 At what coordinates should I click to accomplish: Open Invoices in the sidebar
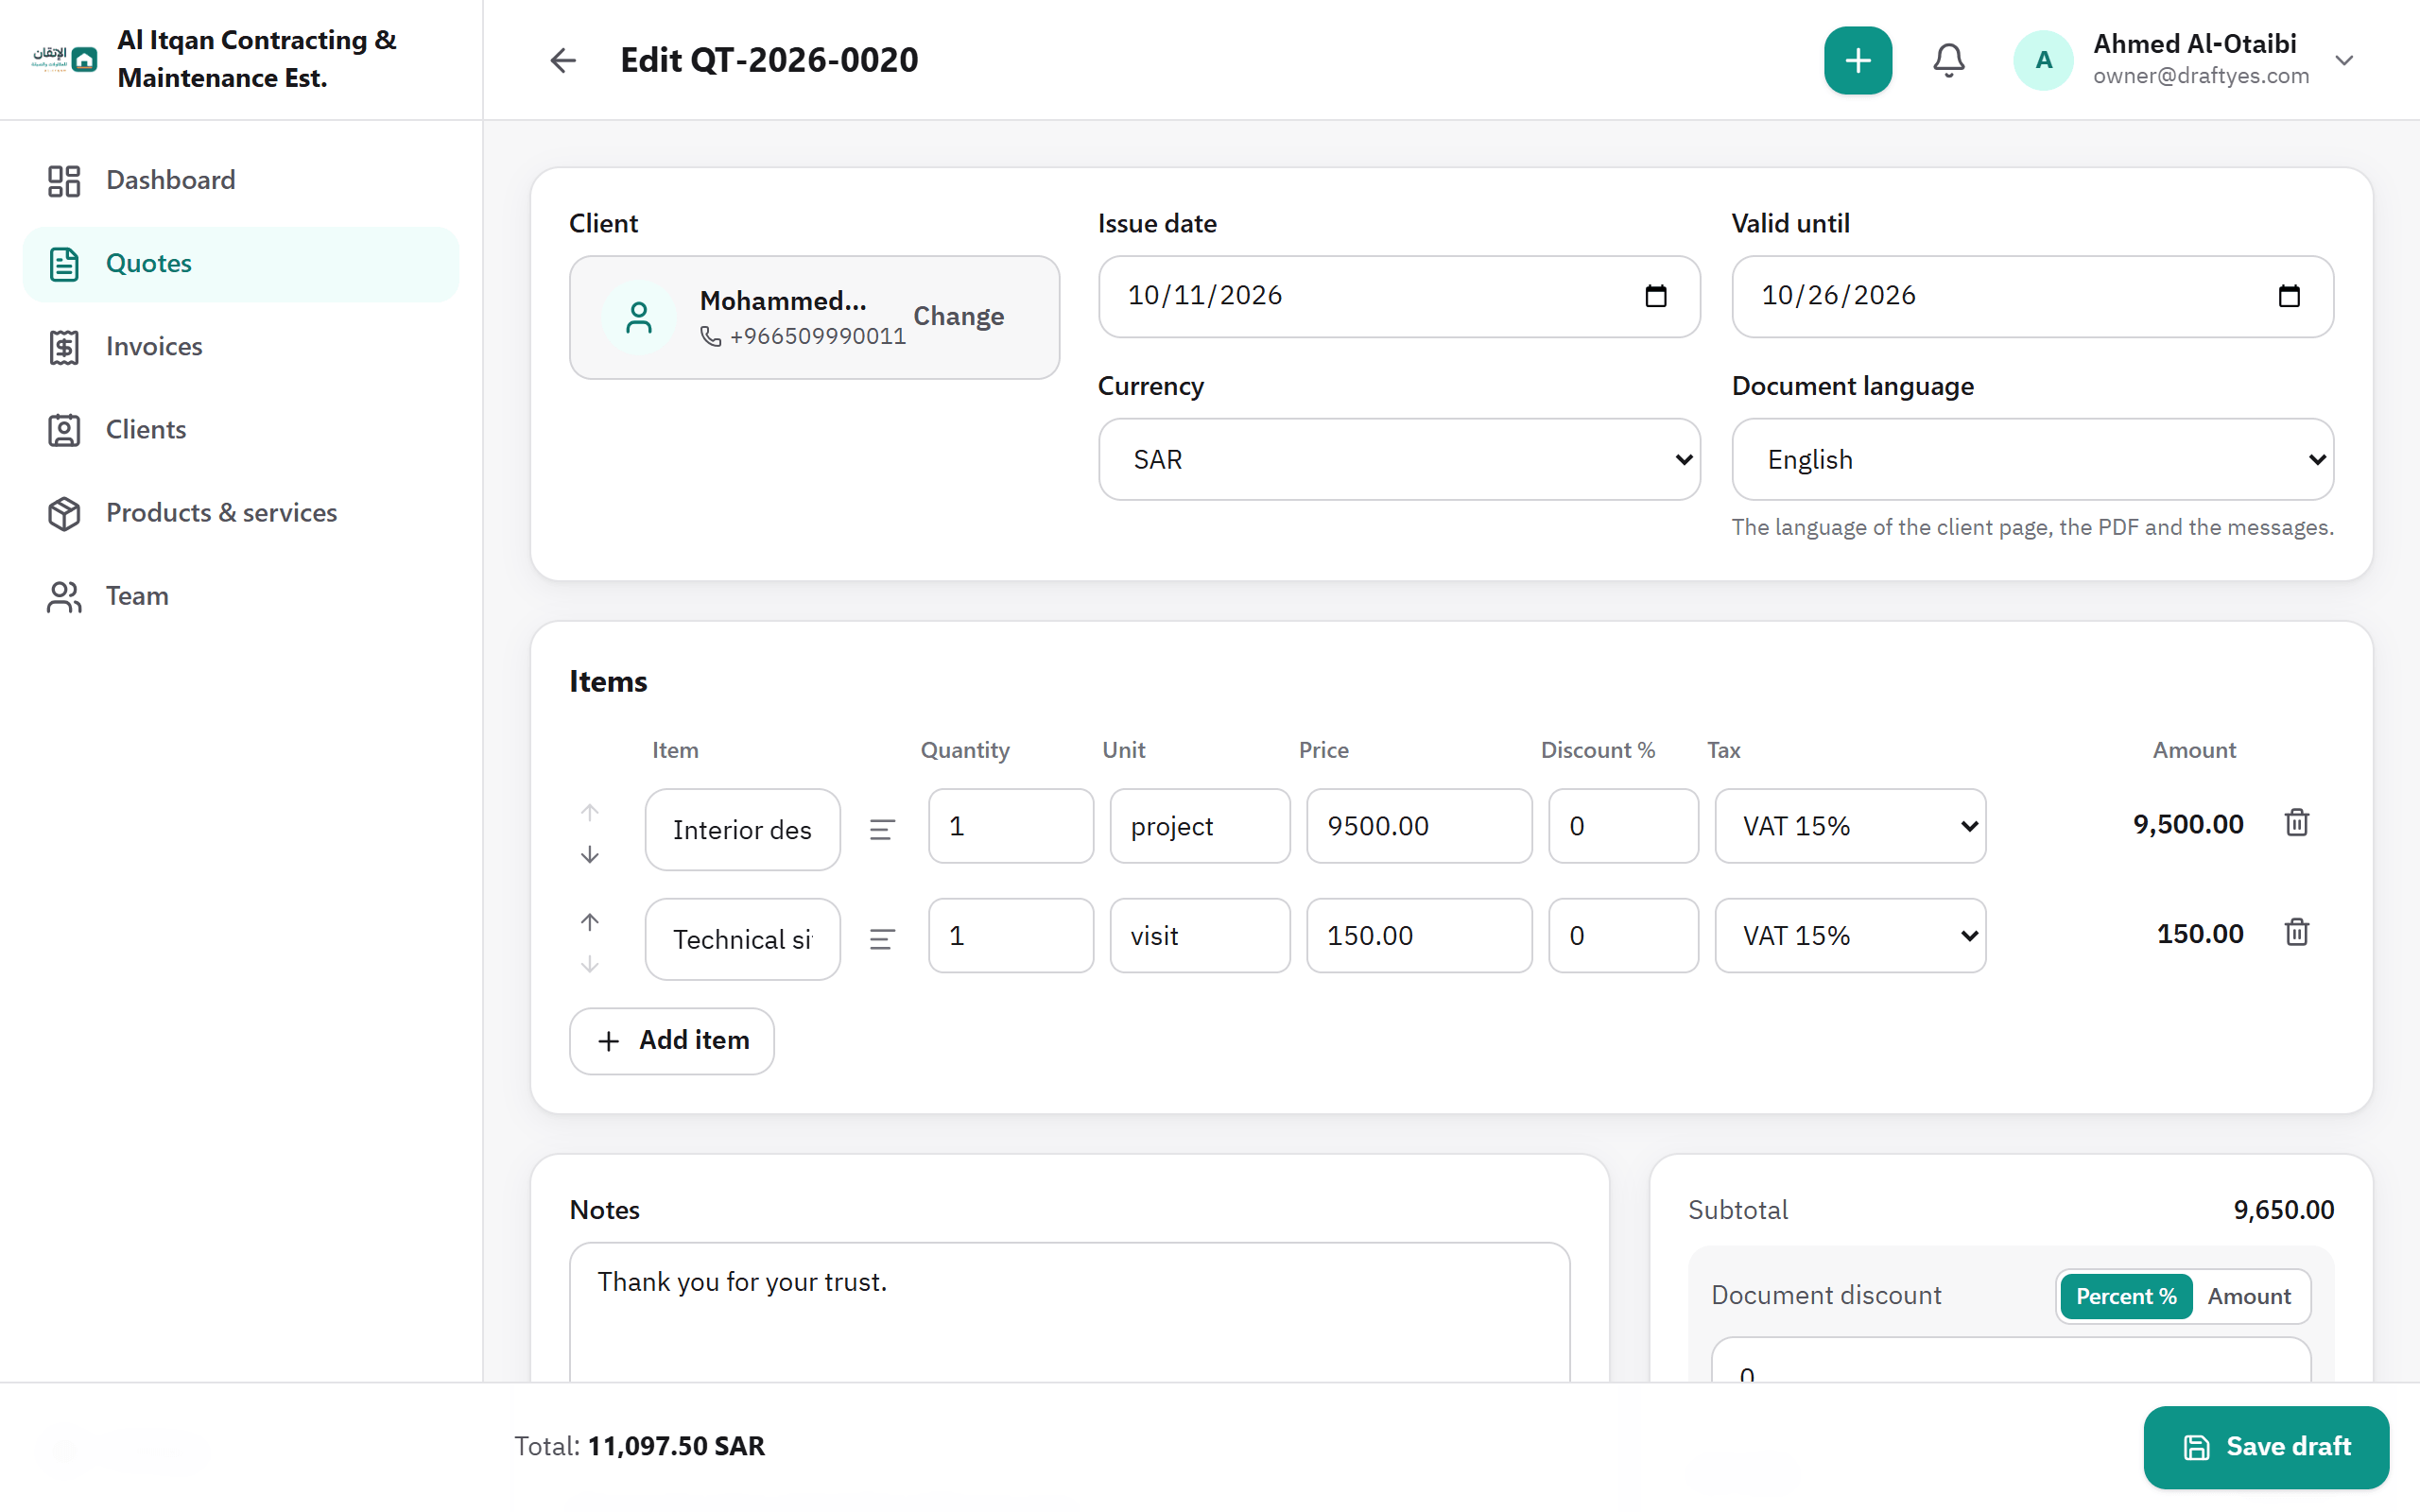(240, 347)
